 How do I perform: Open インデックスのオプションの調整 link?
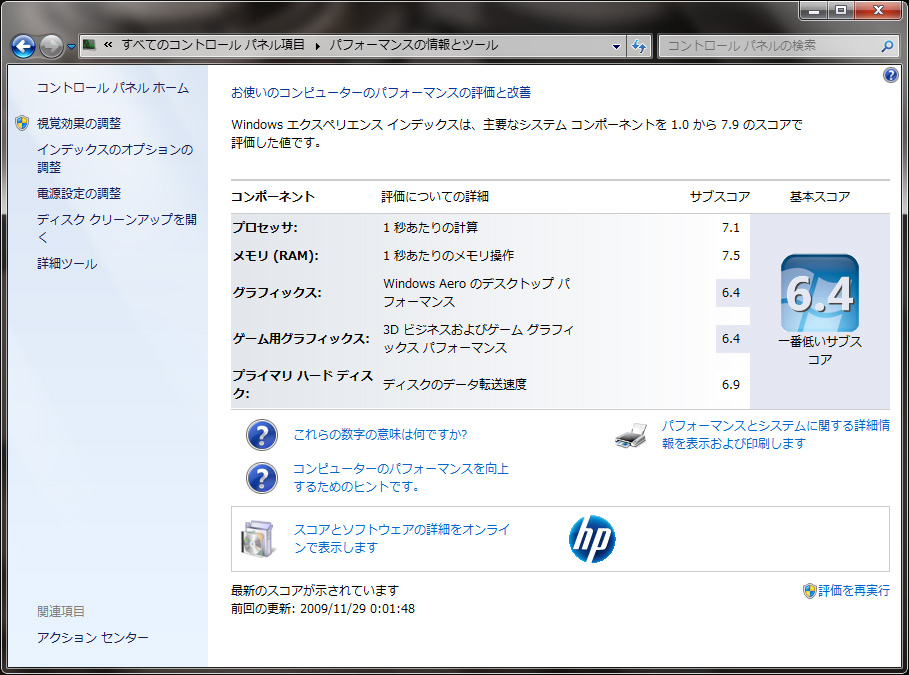[115, 158]
